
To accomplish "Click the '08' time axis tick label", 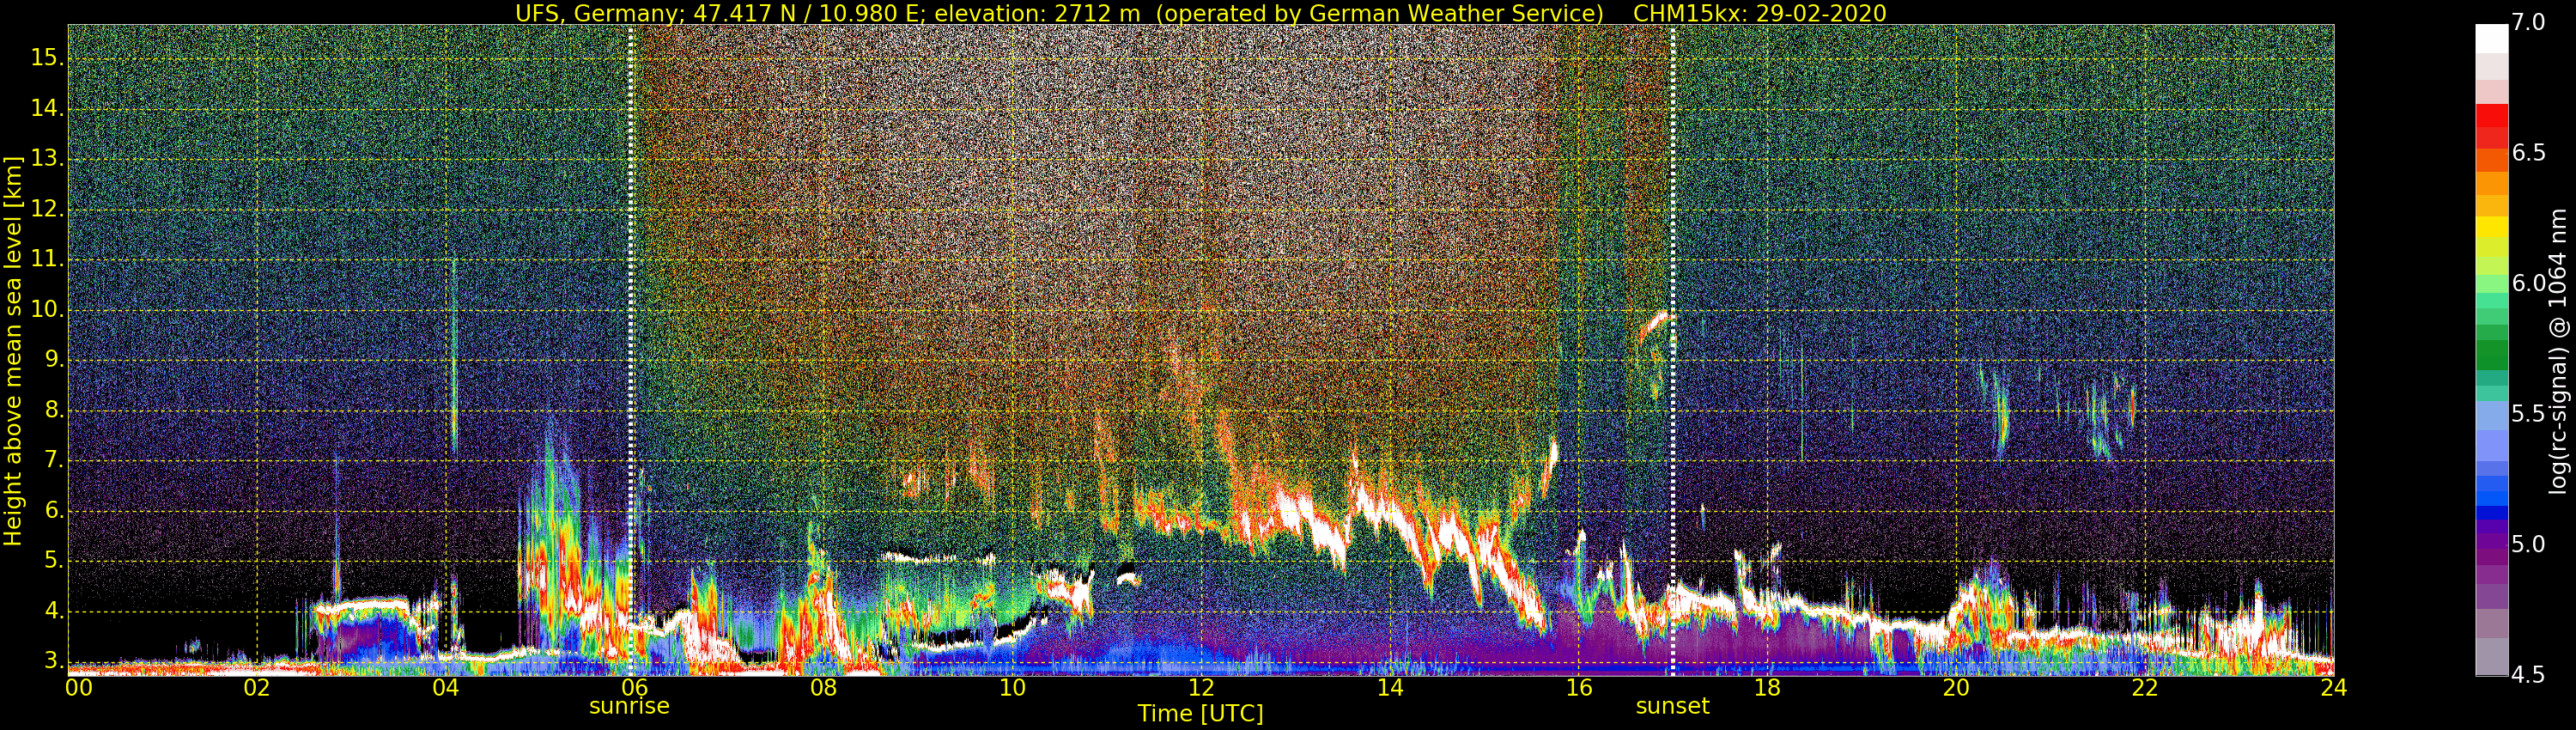I will point(823,688).
